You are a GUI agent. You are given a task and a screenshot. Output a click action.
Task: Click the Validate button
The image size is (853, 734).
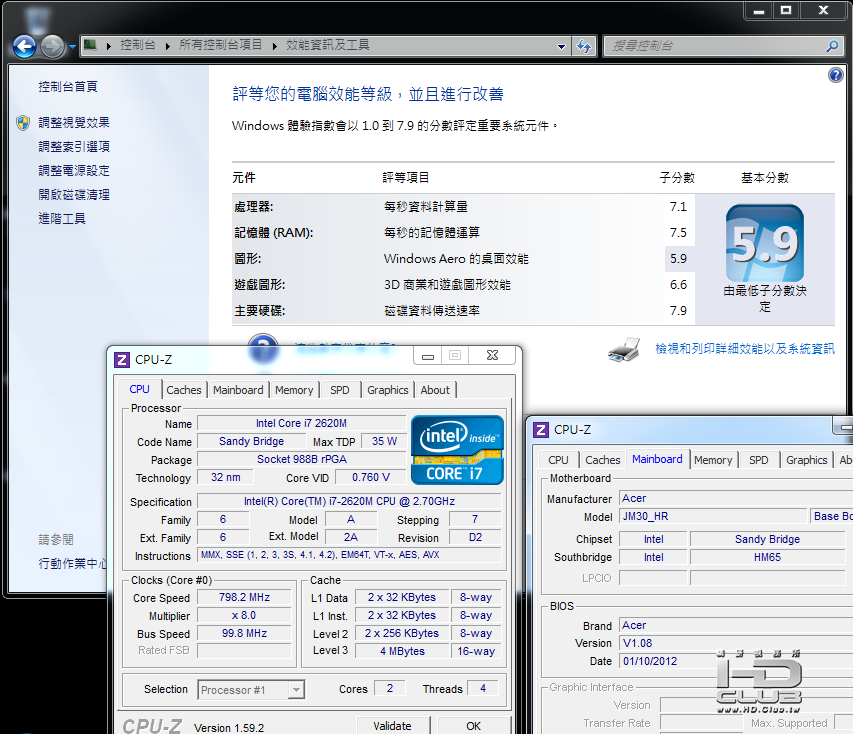[393, 726]
